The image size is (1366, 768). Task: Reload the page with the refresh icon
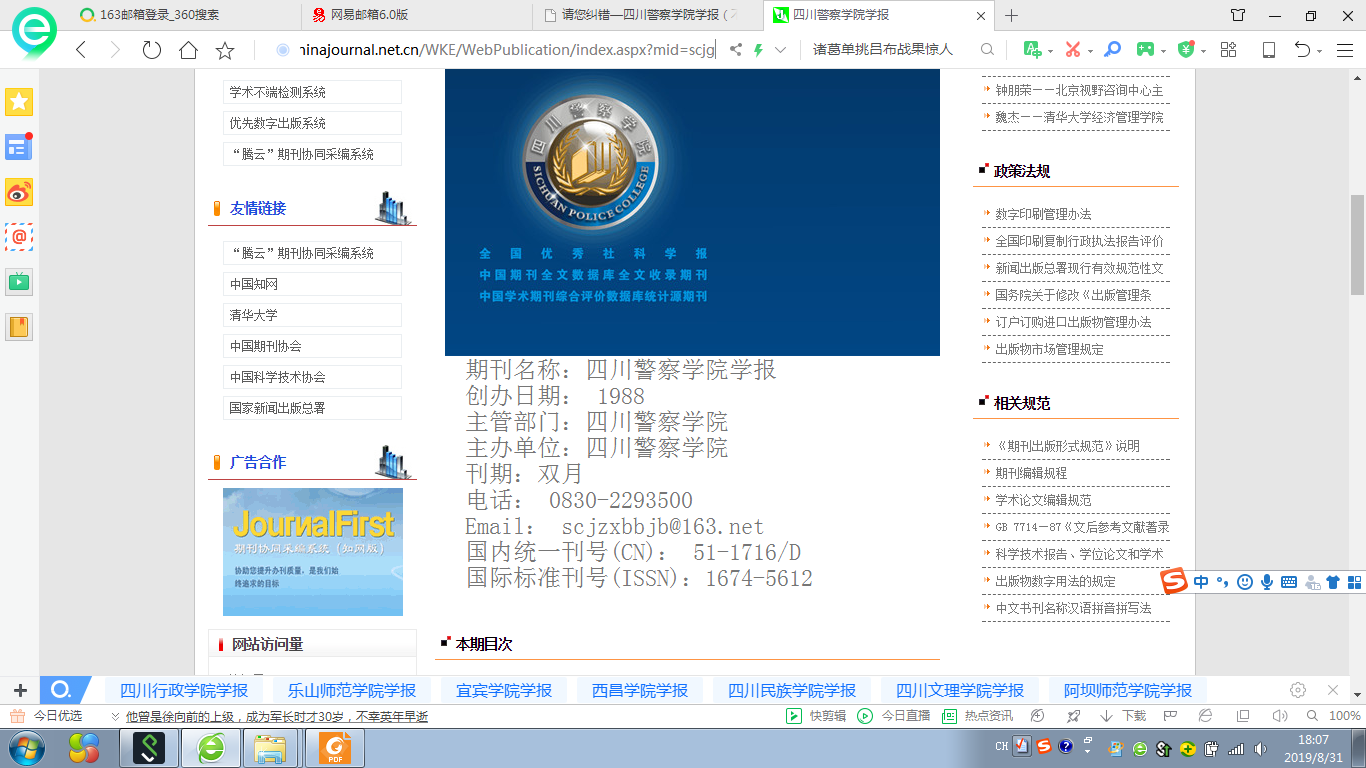[152, 50]
